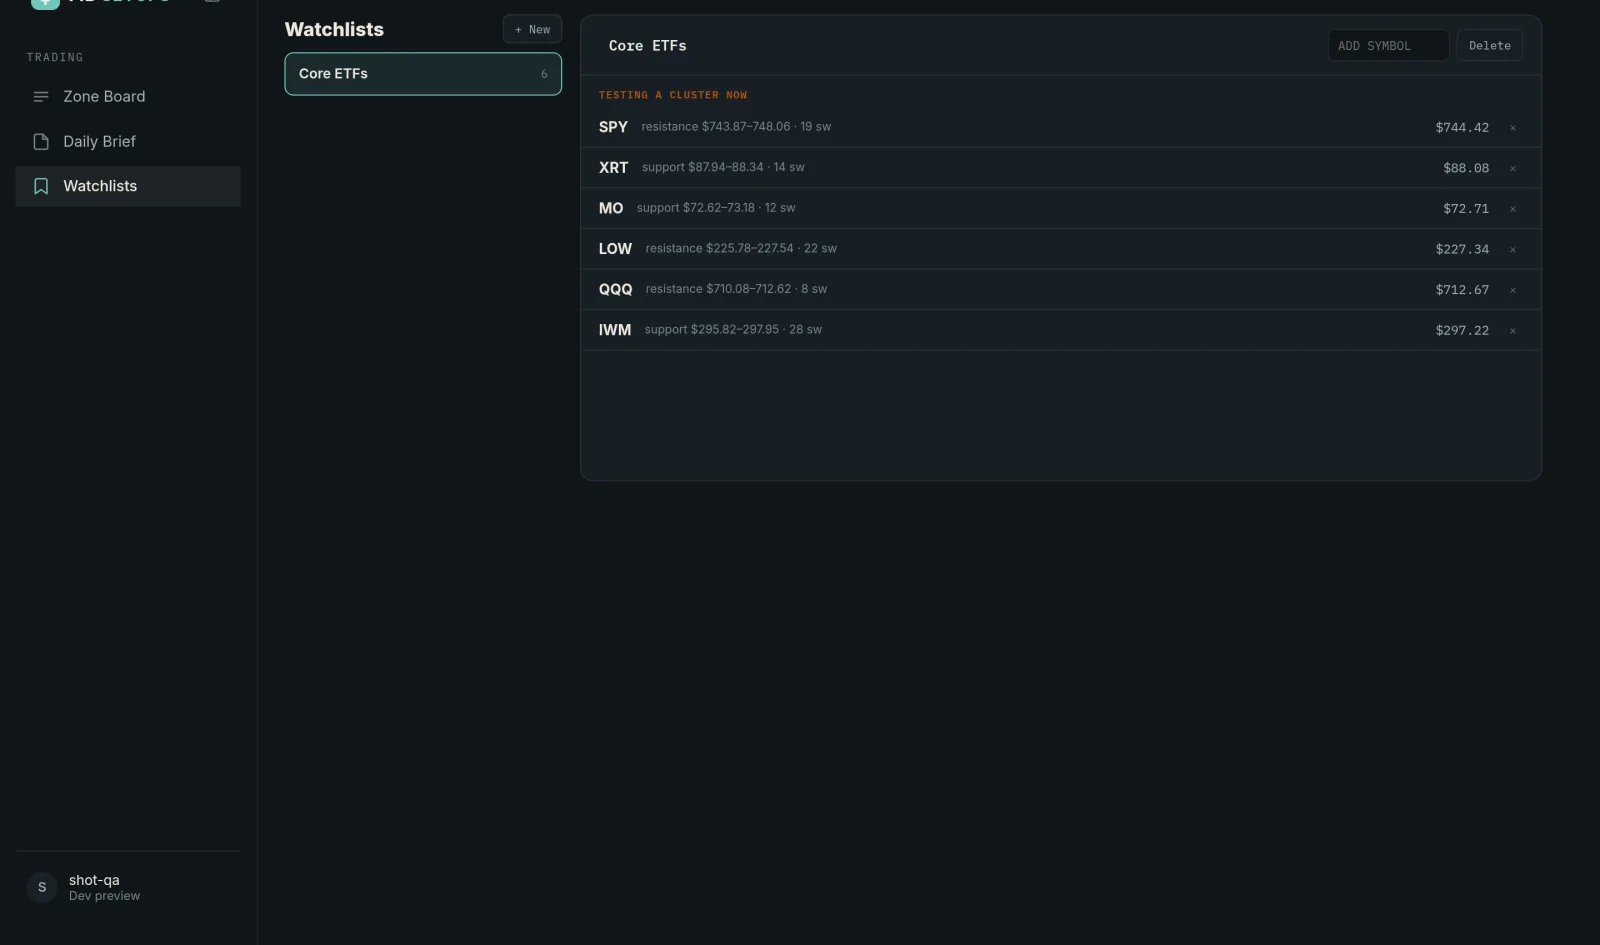1600x945 pixels.
Task: Click the LOW price $227.34
Action: point(1462,250)
